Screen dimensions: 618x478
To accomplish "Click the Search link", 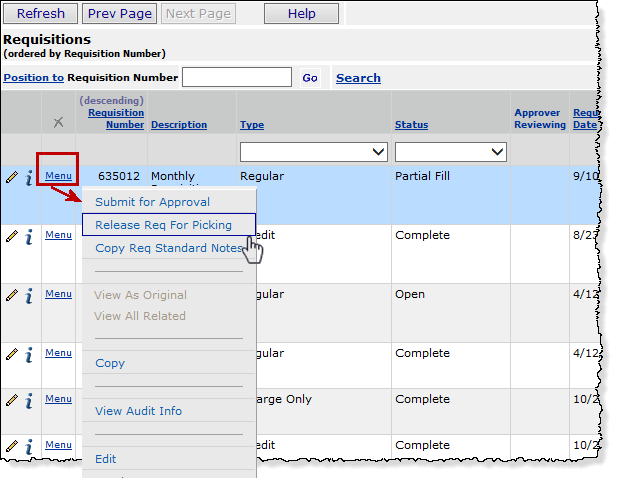I will 358,78.
